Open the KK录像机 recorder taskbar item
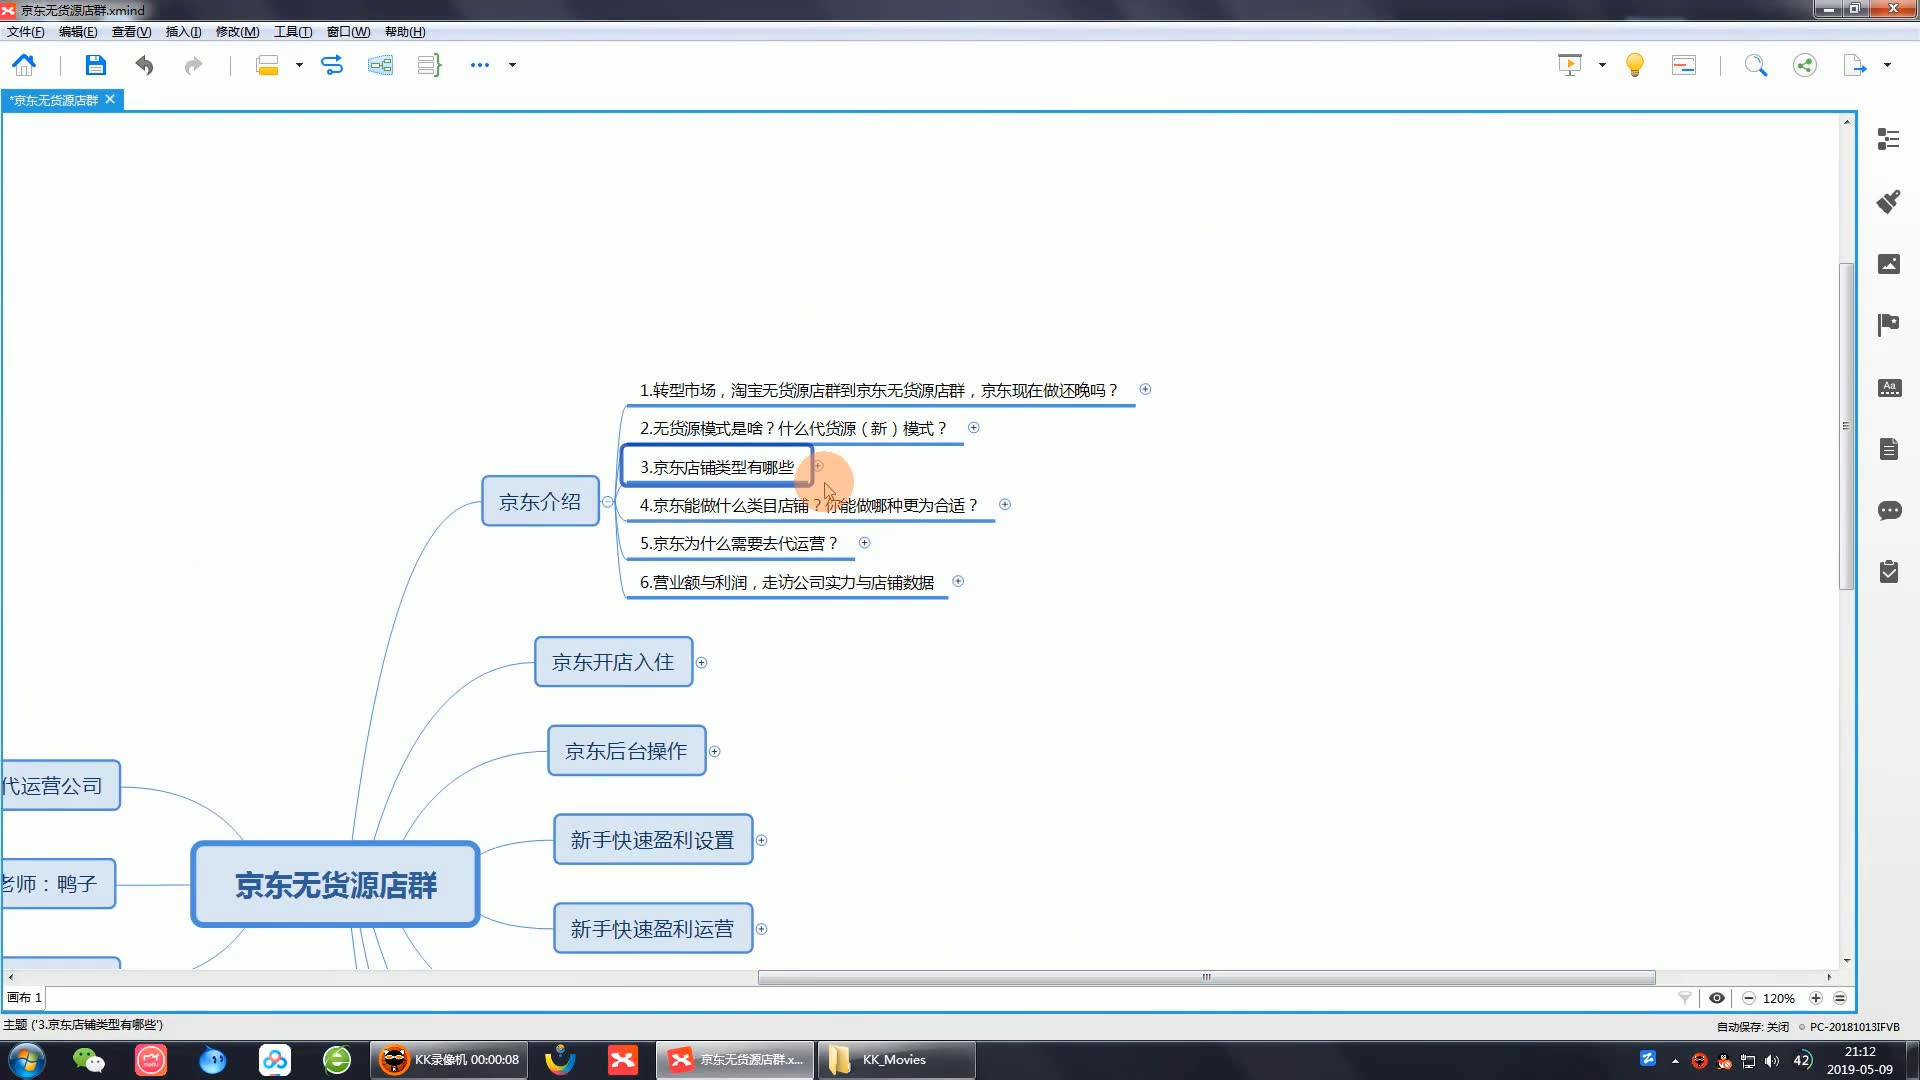The height and width of the screenshot is (1080, 1920). (450, 1060)
